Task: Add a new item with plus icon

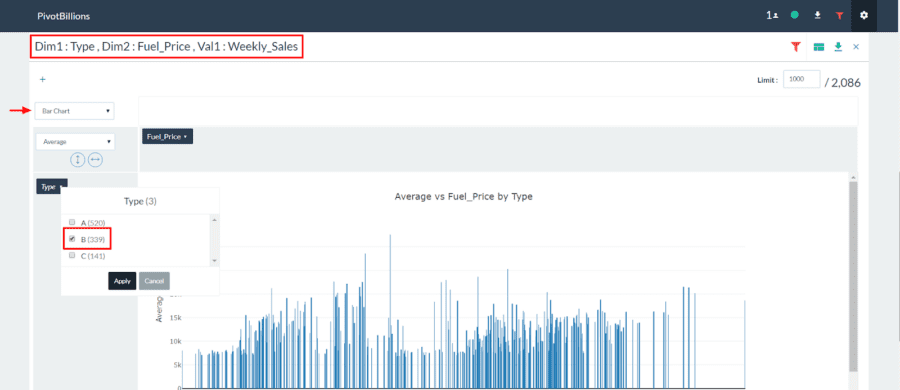Action: click(x=42, y=80)
